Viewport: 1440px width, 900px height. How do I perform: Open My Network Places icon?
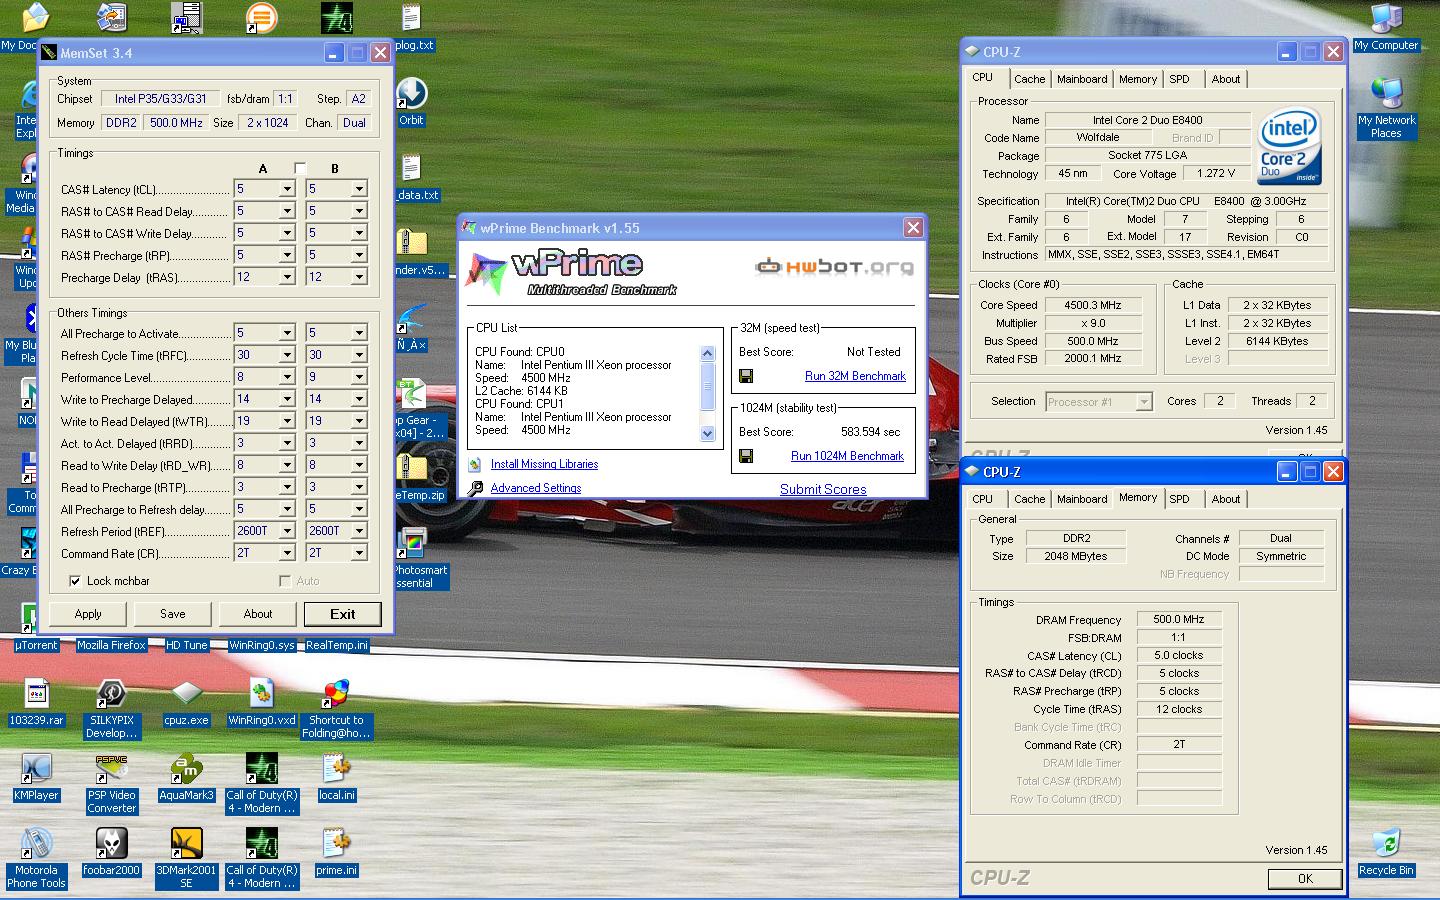pyautogui.click(x=1386, y=93)
